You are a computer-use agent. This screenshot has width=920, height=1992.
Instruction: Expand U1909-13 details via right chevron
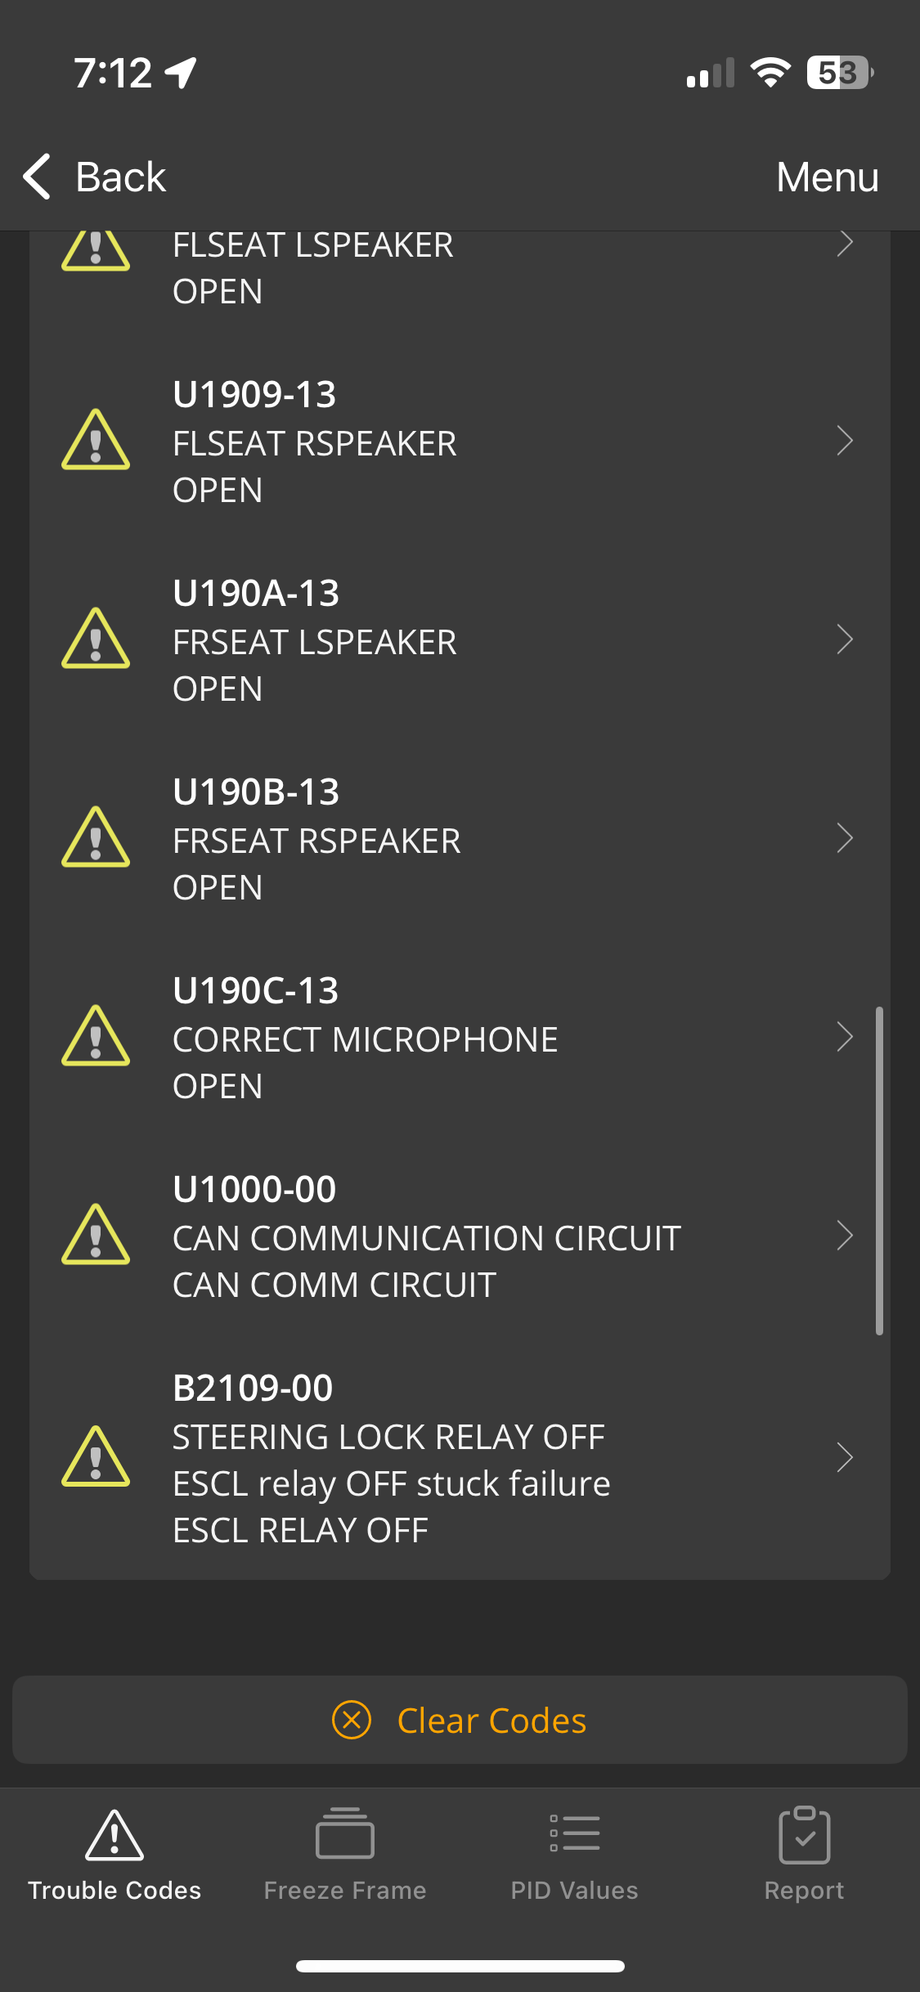click(845, 441)
